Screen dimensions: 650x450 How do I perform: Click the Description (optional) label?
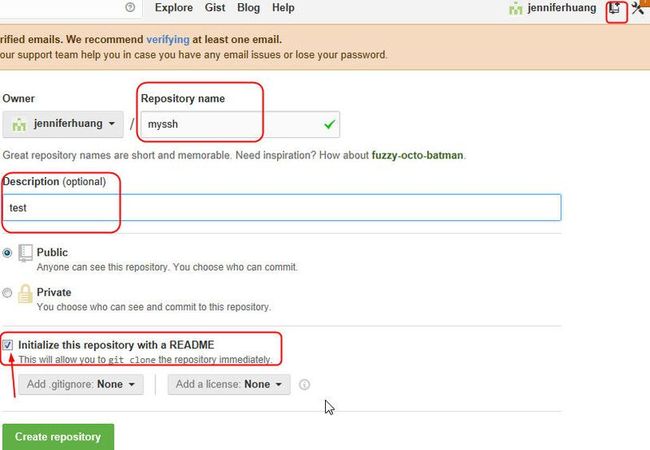(x=54, y=181)
